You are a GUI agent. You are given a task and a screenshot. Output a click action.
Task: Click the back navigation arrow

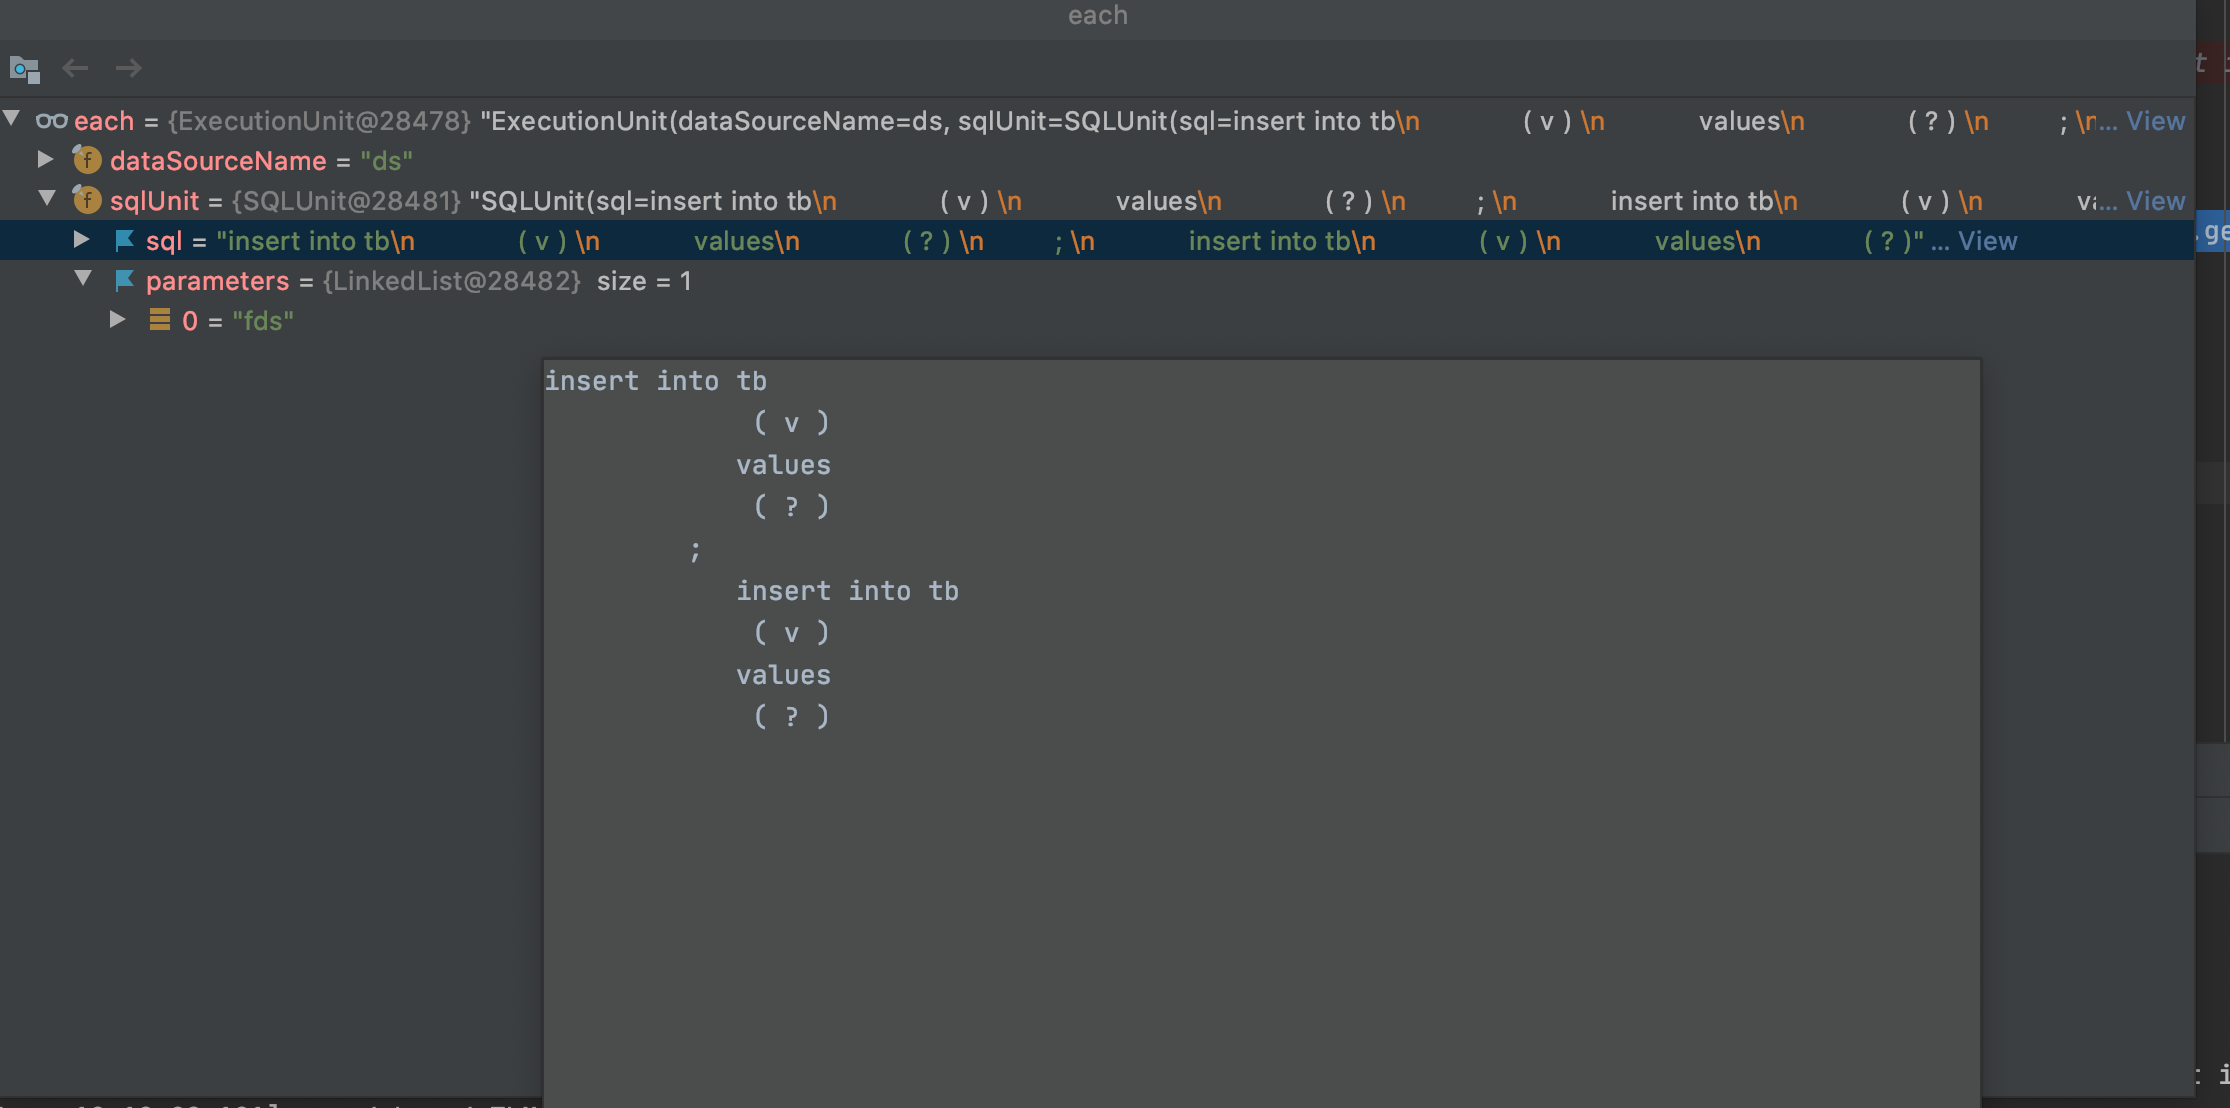point(75,68)
